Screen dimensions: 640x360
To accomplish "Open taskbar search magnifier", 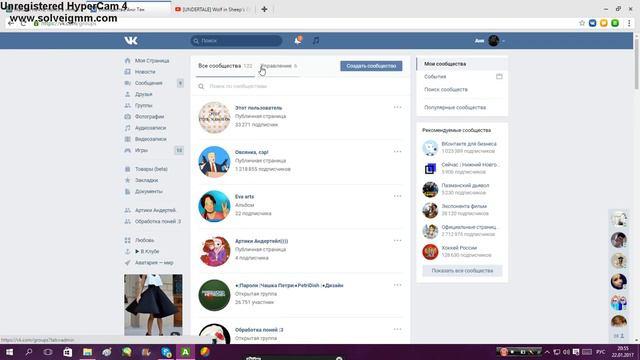I will tap(29, 352).
